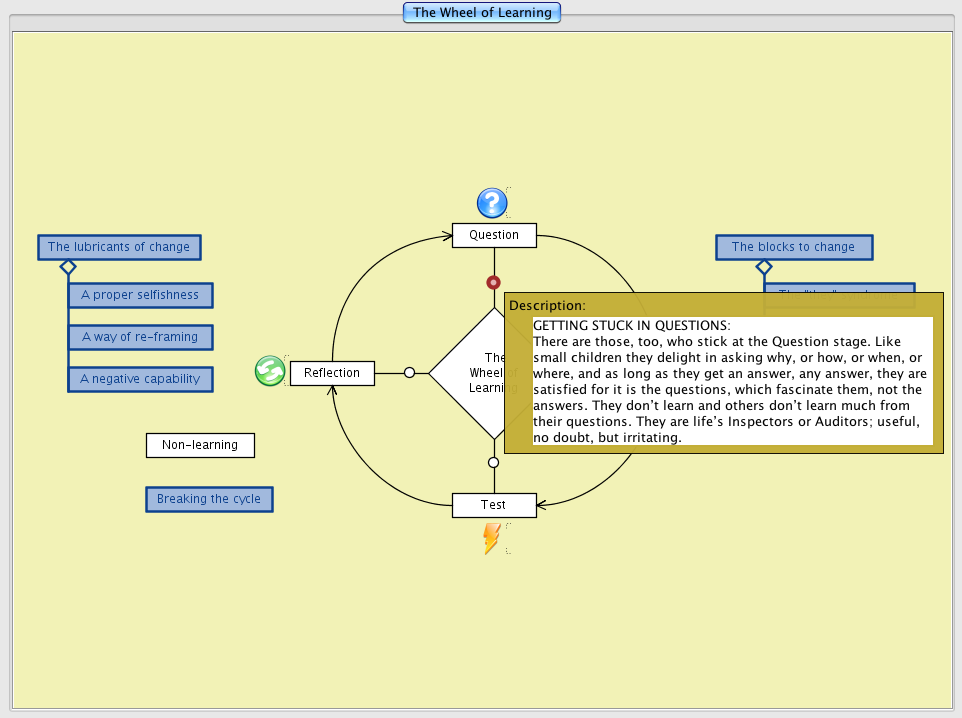Open the lubricants of change node
Viewport: 962px width, 718px height.
(119, 247)
